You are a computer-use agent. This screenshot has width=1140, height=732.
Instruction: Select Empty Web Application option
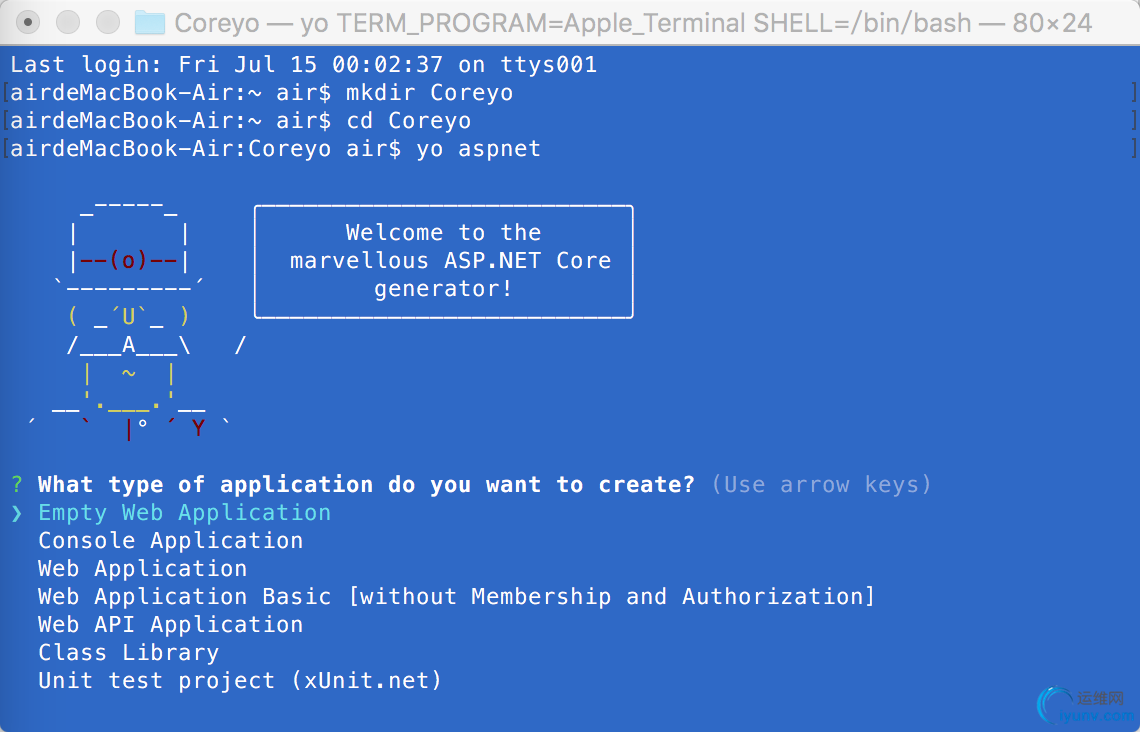[x=184, y=513]
